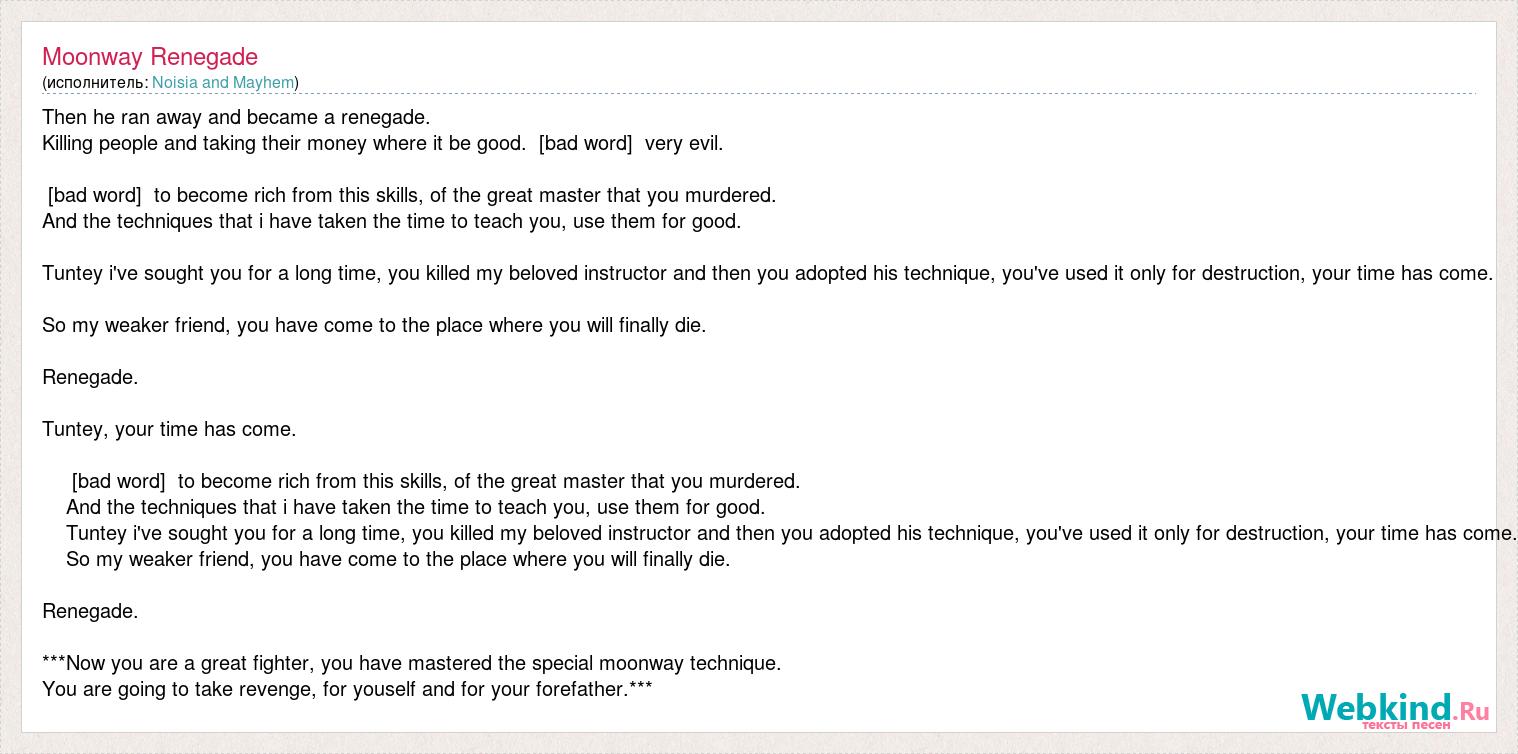This screenshot has width=1518, height=754.
Task: Click the first line 'Then he ran away'
Action: 236,117
